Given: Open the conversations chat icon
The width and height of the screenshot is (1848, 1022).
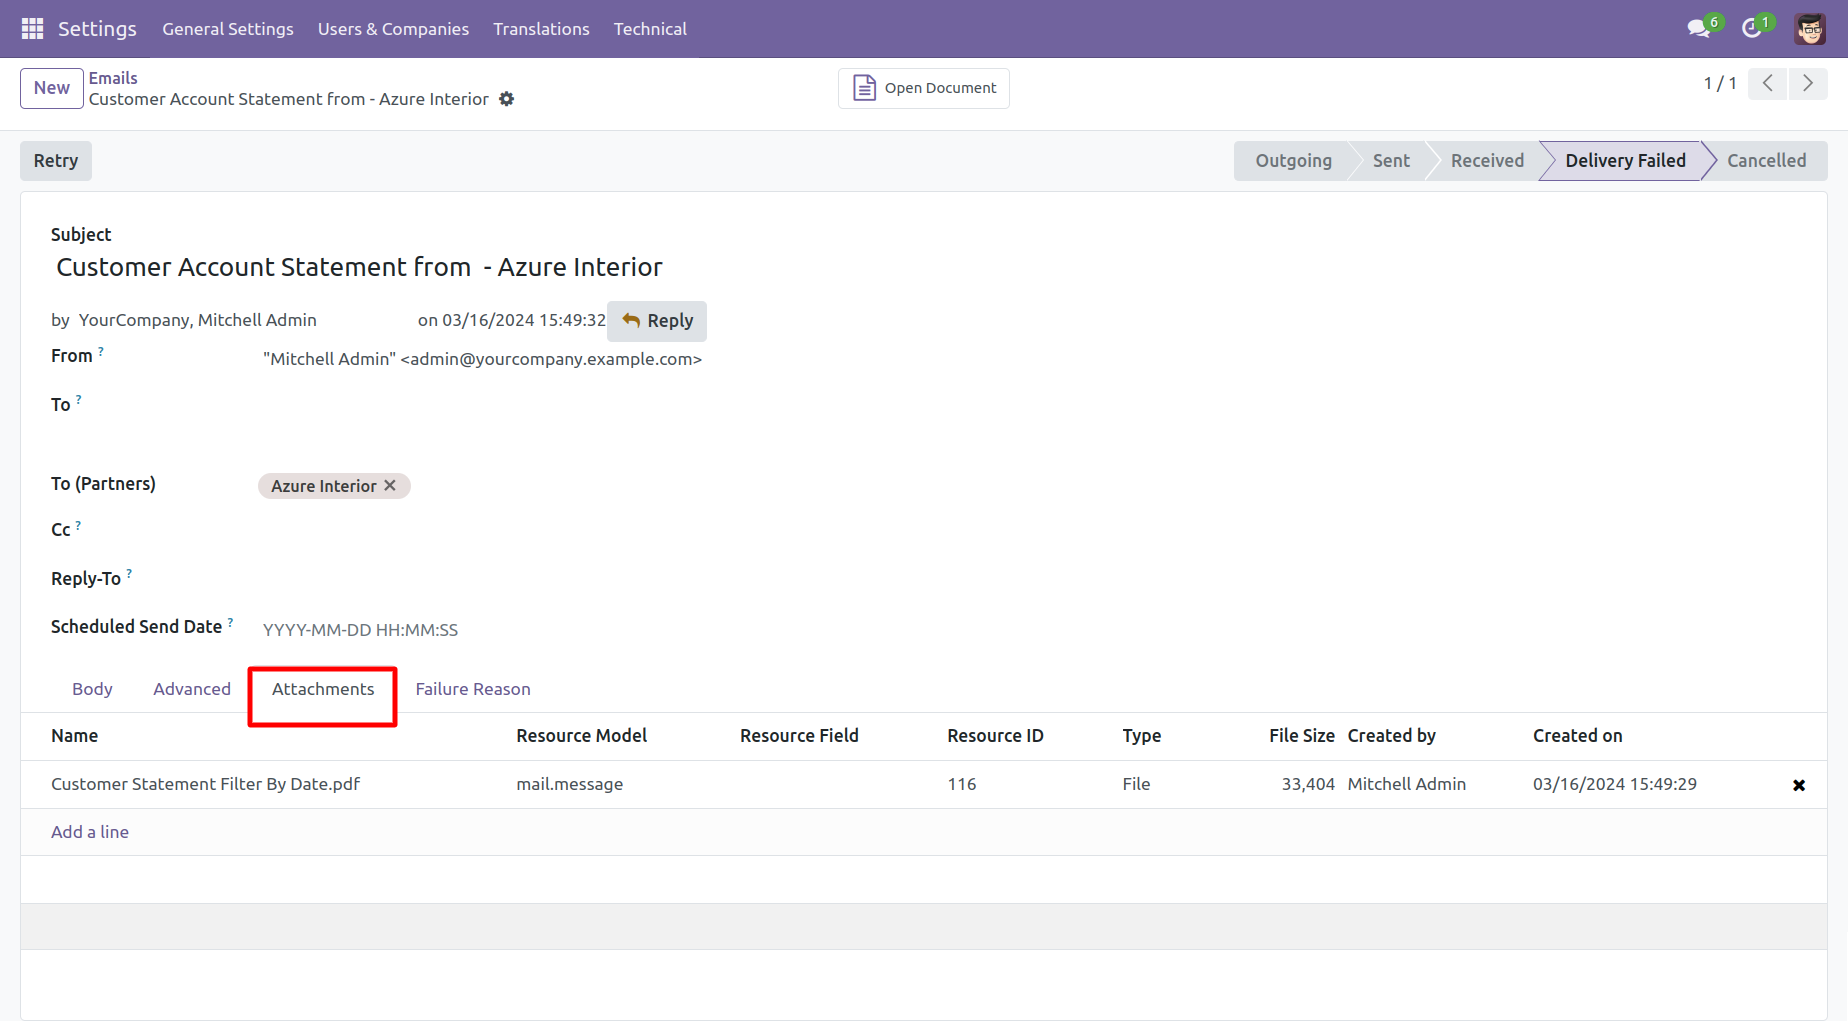Looking at the screenshot, I should click(x=1698, y=29).
